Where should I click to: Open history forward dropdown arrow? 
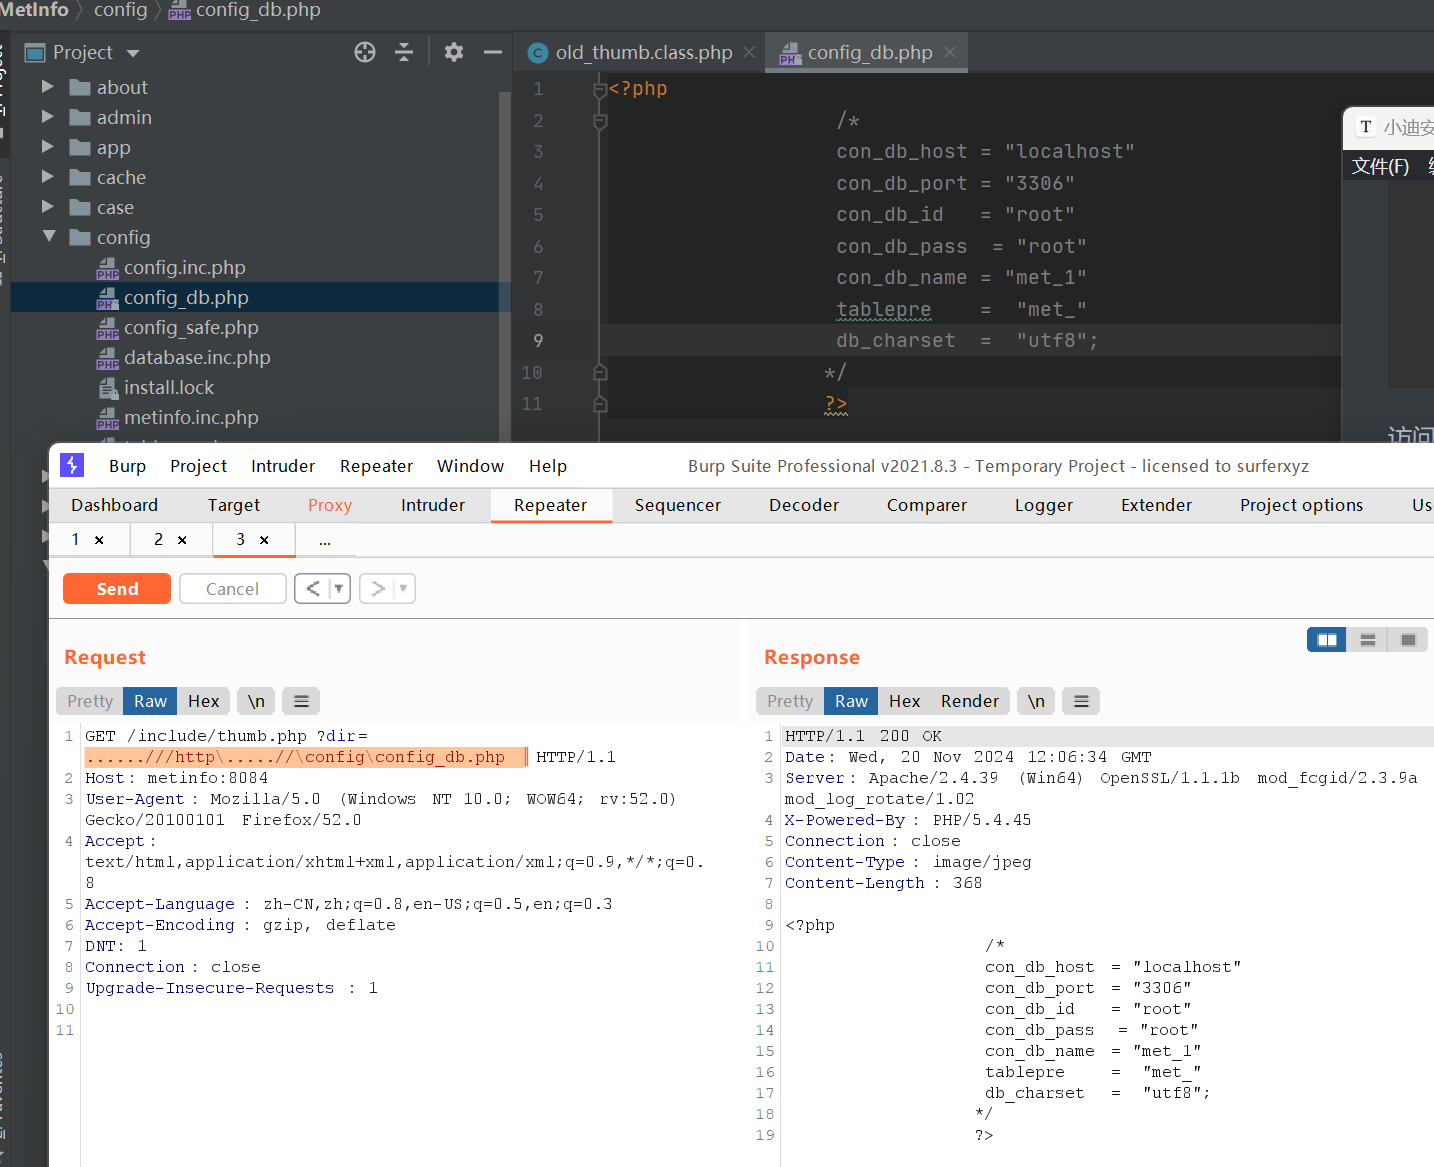tap(404, 589)
